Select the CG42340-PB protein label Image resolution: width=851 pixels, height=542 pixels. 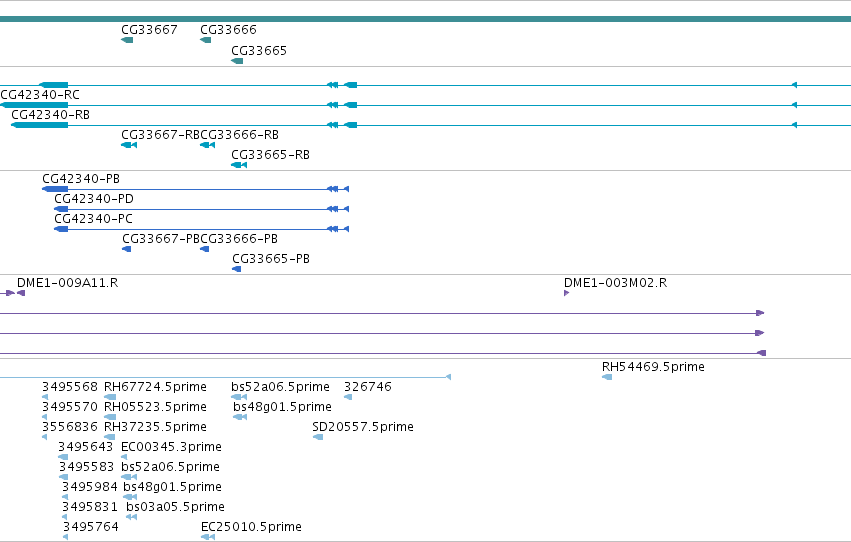[x=81, y=178]
